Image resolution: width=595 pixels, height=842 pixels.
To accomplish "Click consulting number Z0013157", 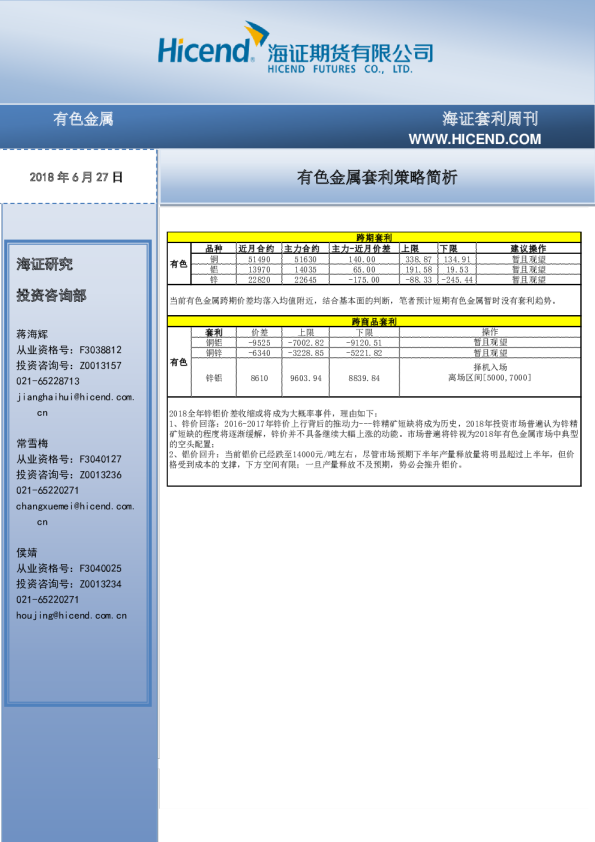I will coord(100,365).
